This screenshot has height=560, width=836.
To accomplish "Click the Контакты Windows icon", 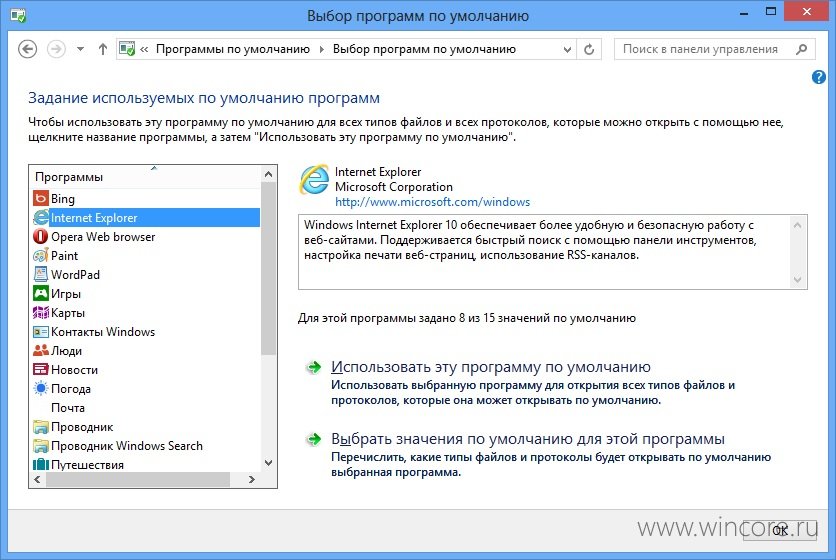I will tap(41, 332).
